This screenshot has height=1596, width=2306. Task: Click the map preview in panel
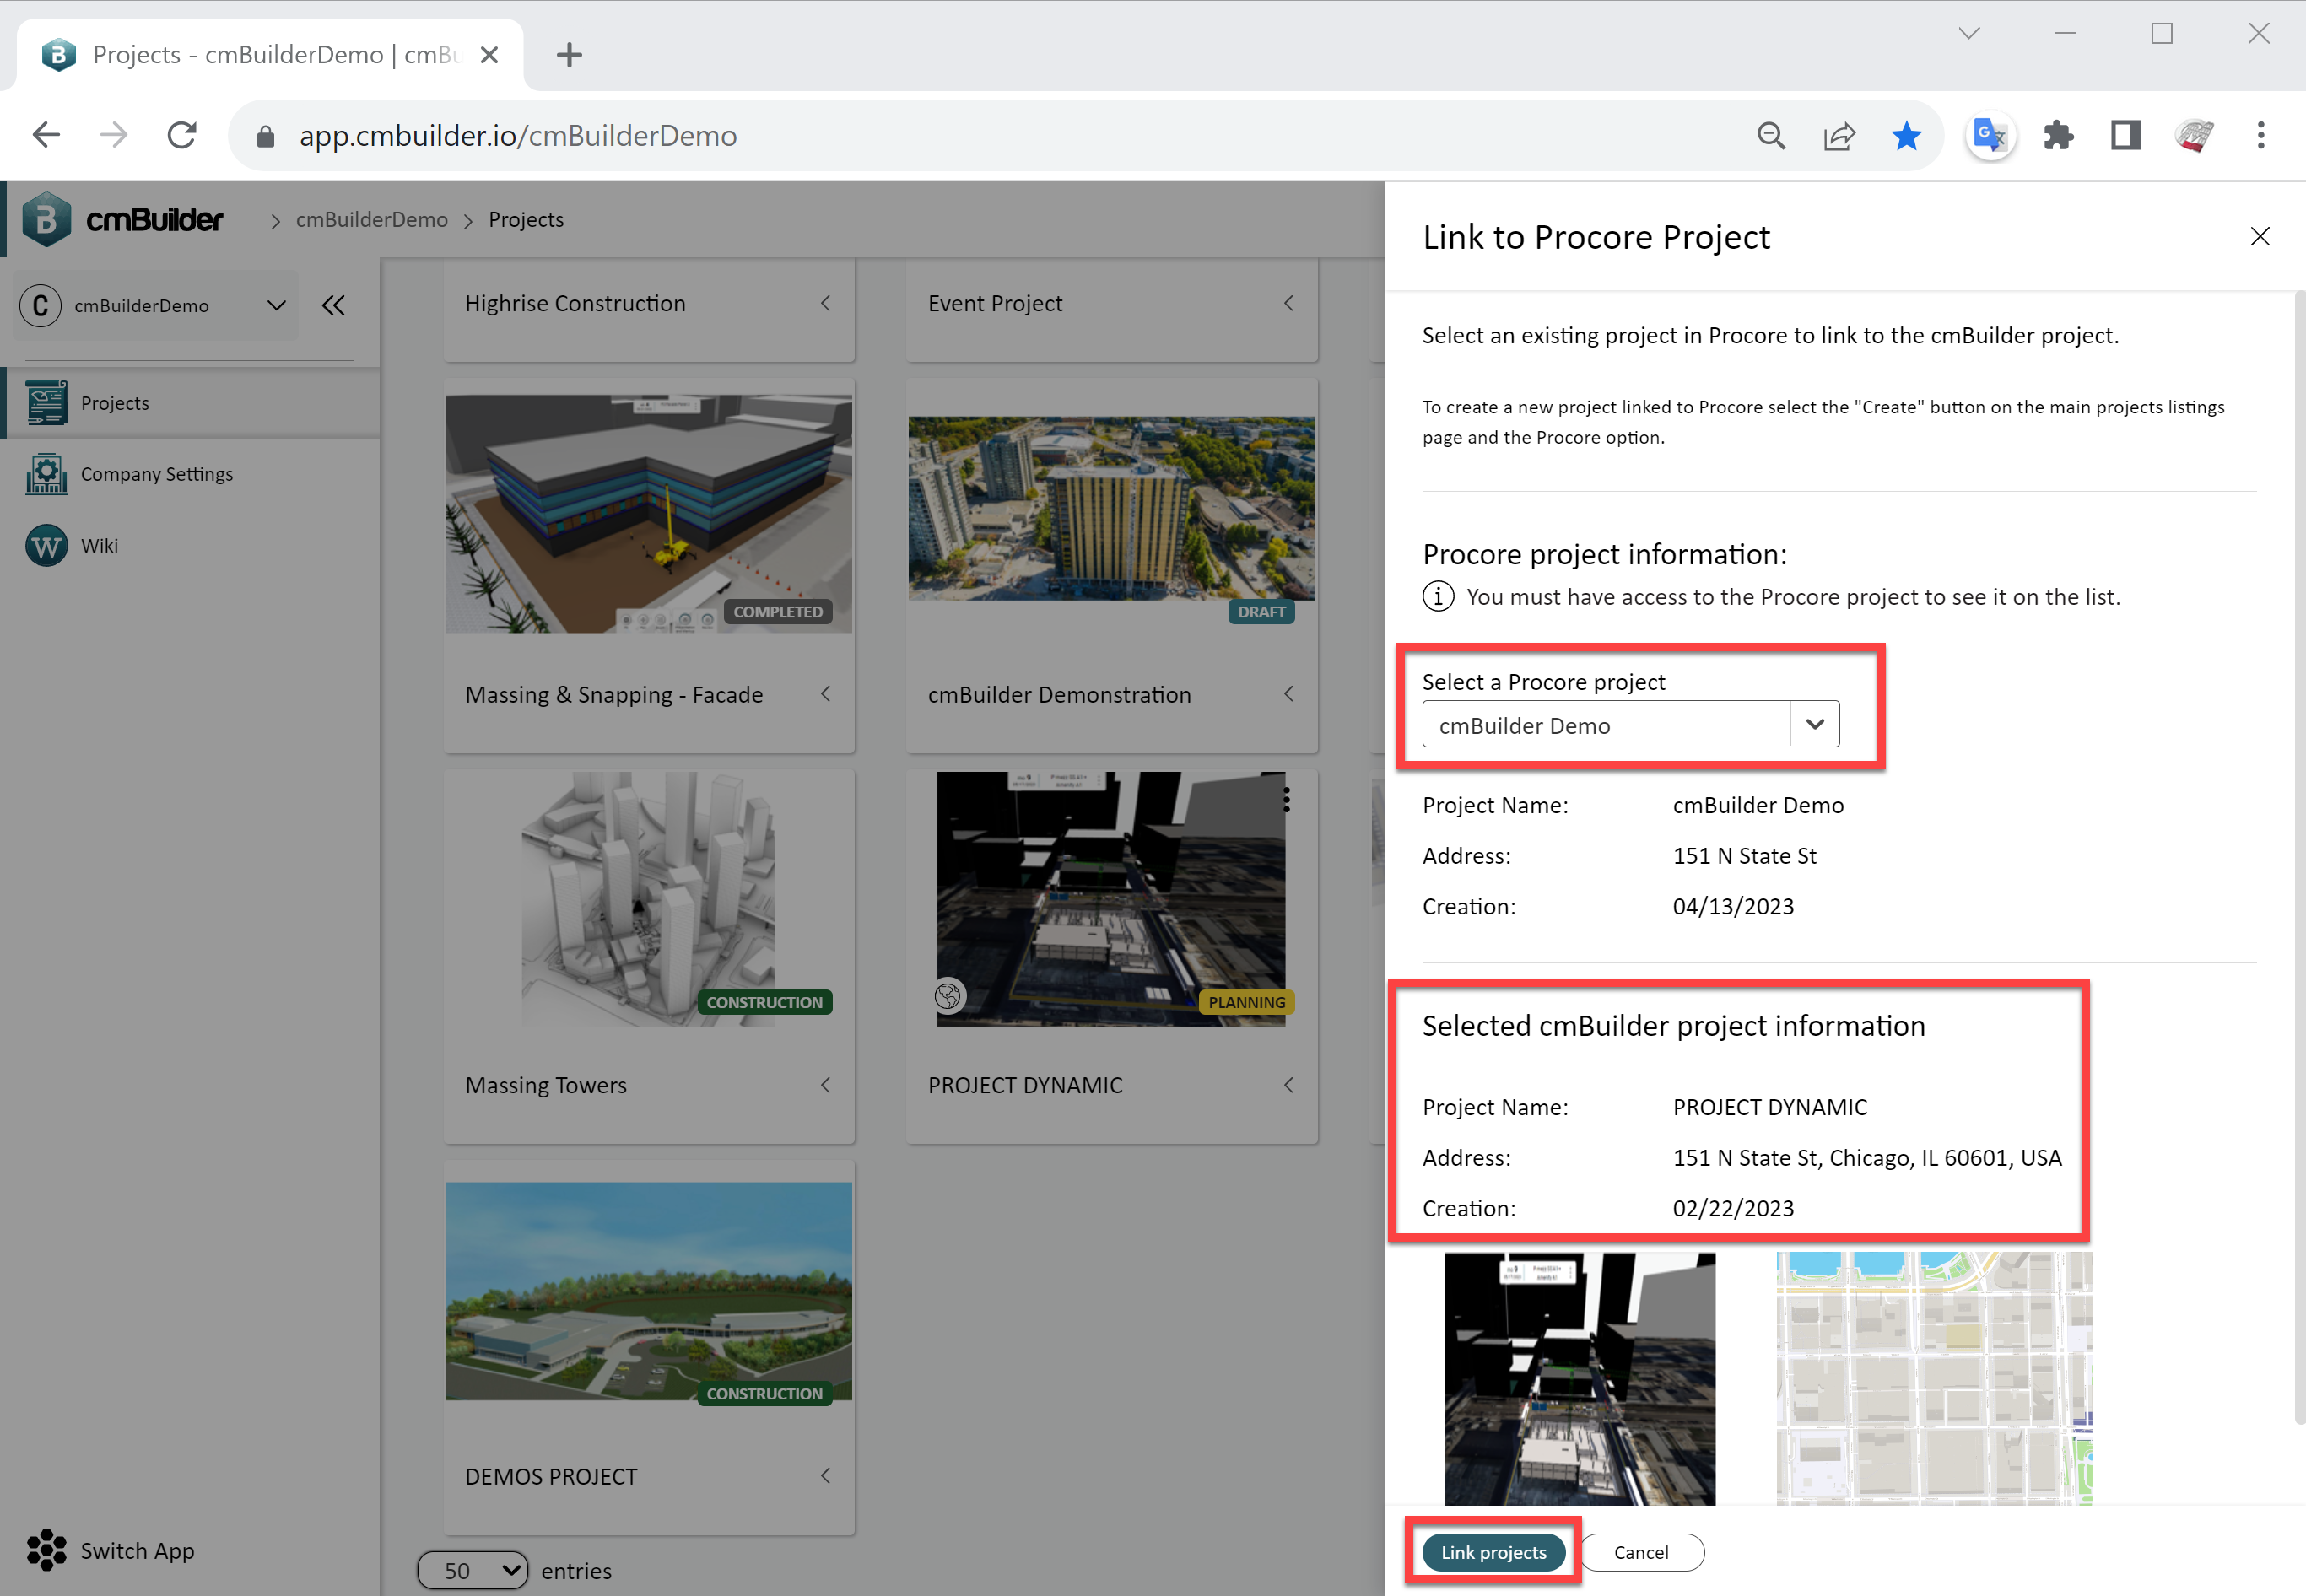click(1934, 1378)
